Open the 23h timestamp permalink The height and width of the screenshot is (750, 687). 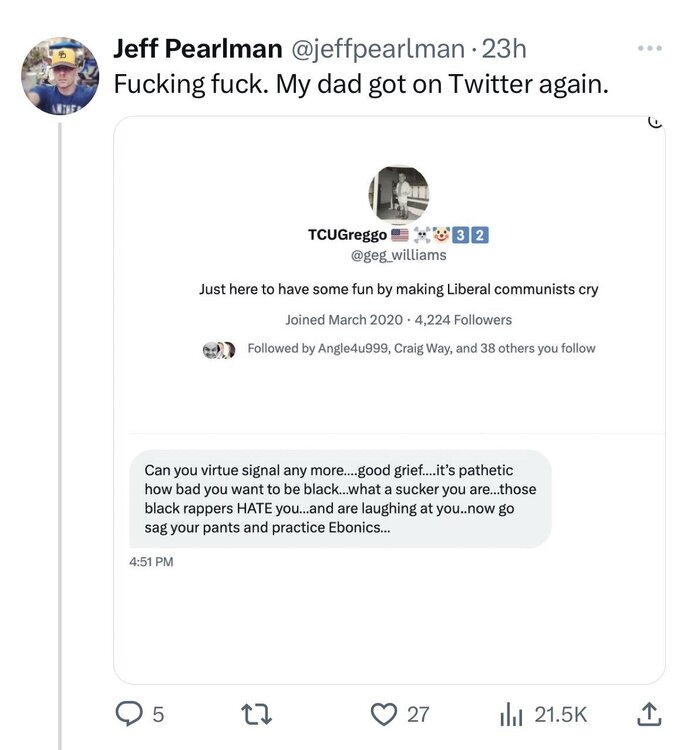pyautogui.click(x=505, y=48)
